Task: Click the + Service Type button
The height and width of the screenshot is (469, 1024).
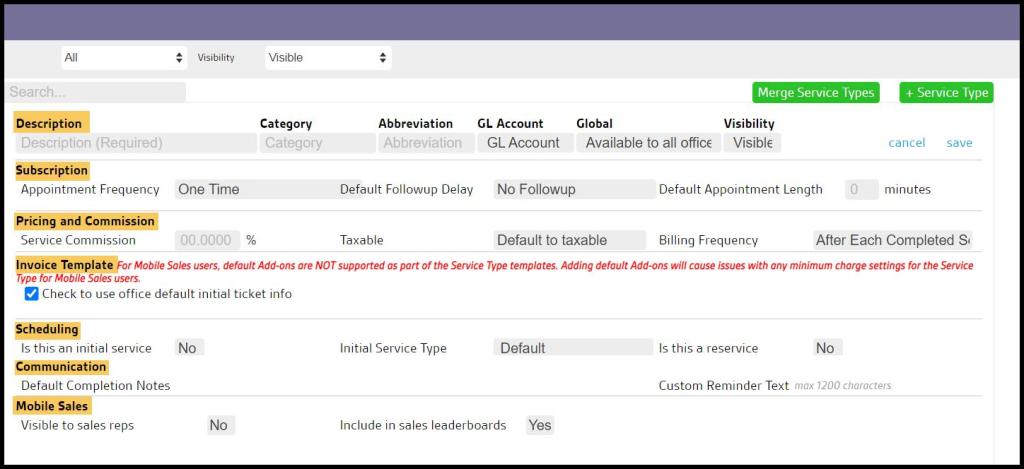Action: pyautogui.click(x=946, y=93)
